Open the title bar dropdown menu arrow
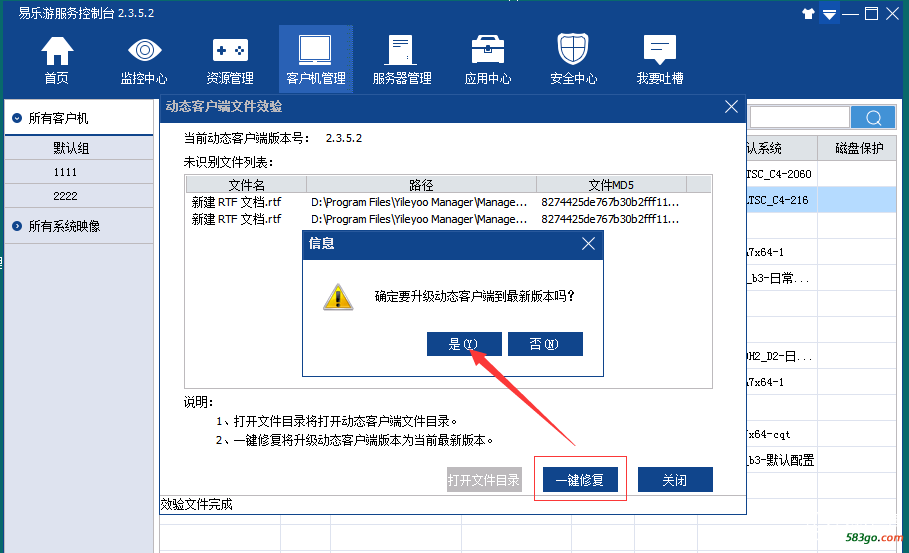The image size is (909, 553). tap(830, 14)
